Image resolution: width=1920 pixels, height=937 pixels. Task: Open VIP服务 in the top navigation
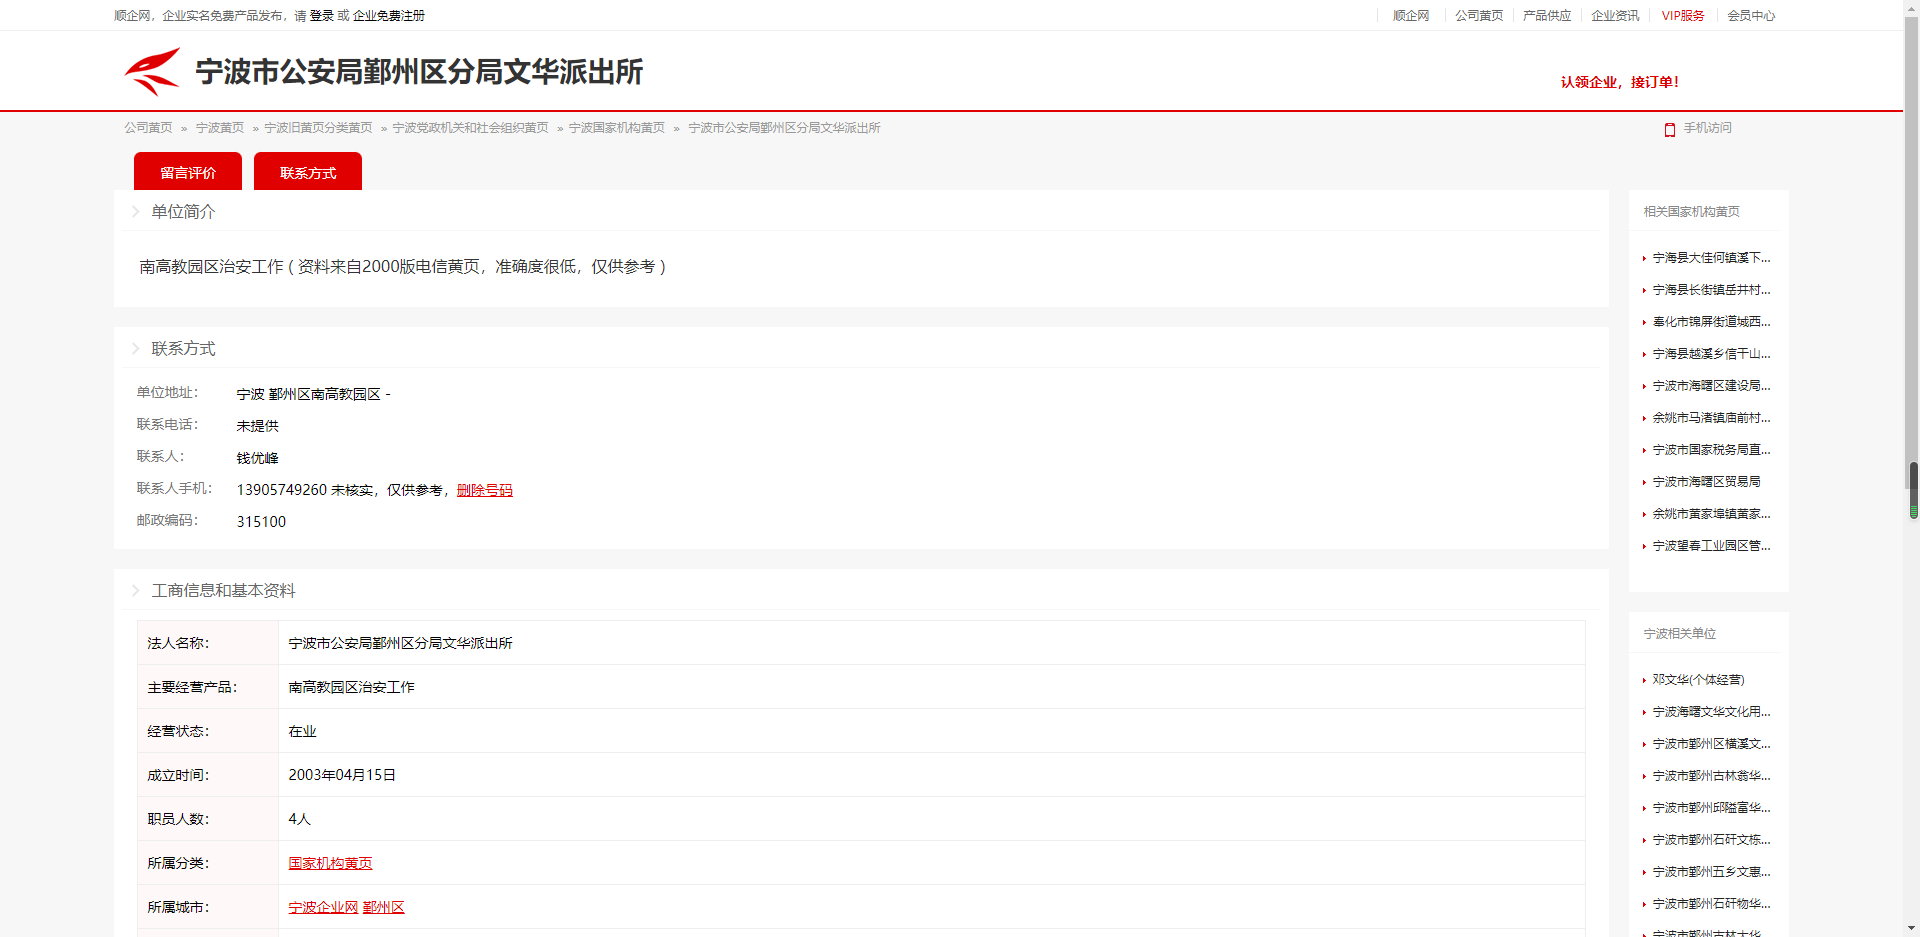pos(1683,15)
